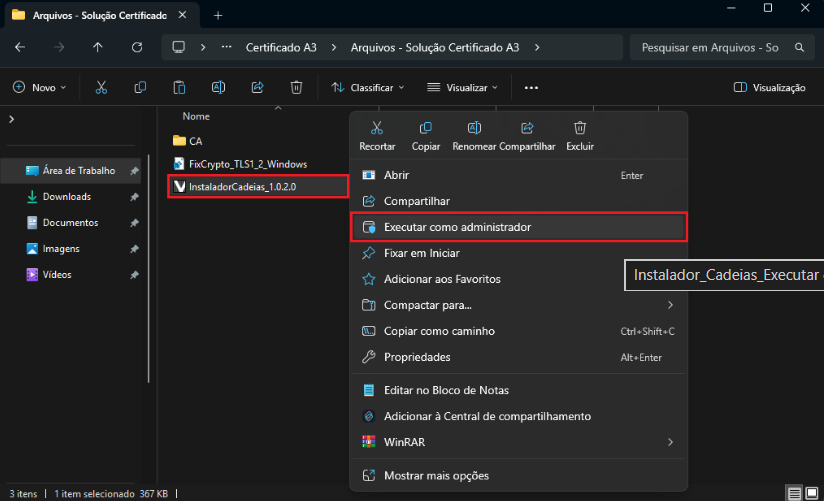Image resolution: width=824 pixels, height=501 pixels.
Task: Choose Propriedades from the context menu
Action: tap(417, 357)
